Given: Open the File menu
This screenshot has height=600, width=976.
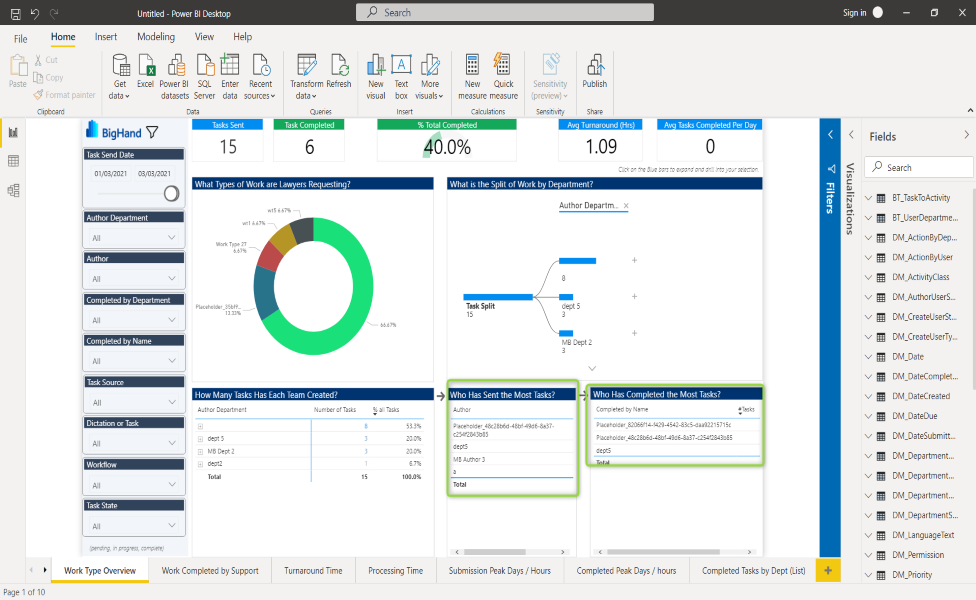Looking at the screenshot, I should coord(21,39).
